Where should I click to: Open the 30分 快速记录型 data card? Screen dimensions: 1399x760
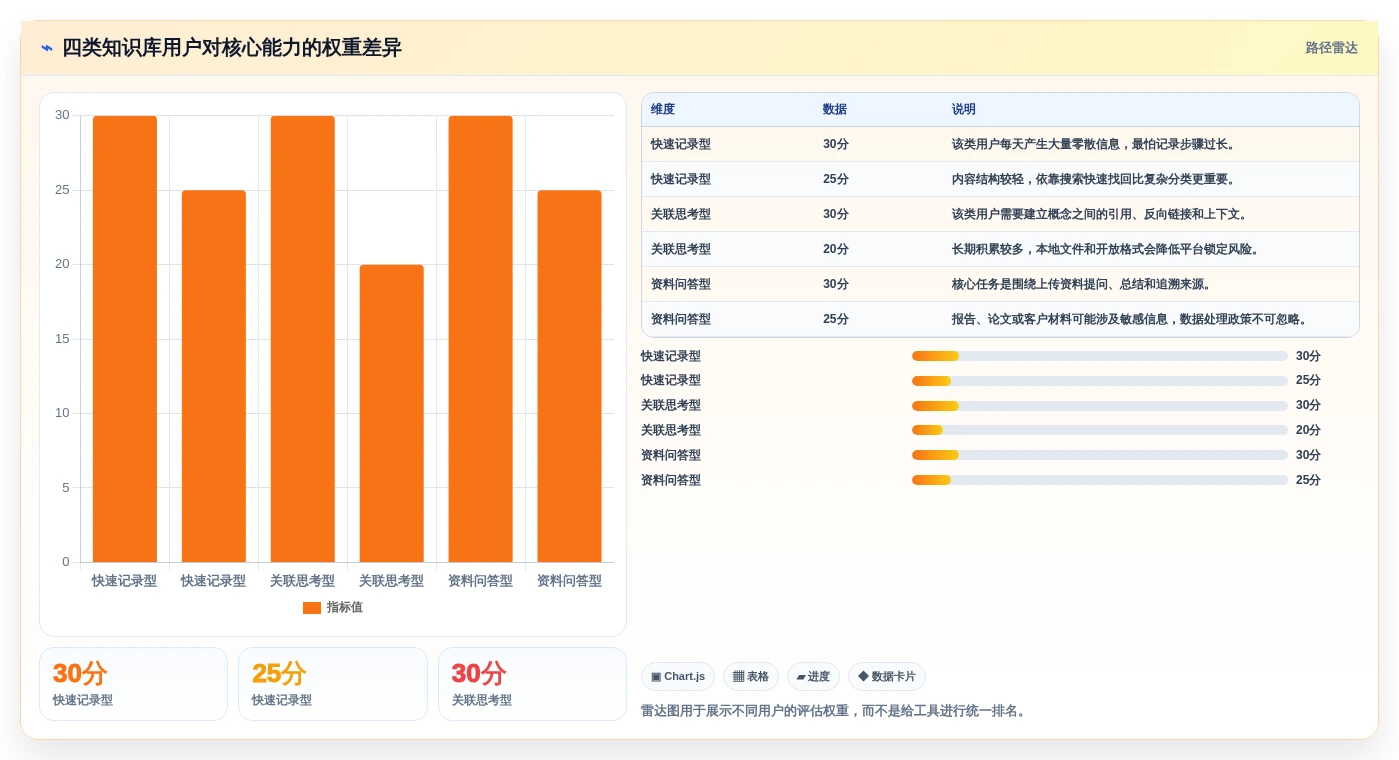(133, 684)
